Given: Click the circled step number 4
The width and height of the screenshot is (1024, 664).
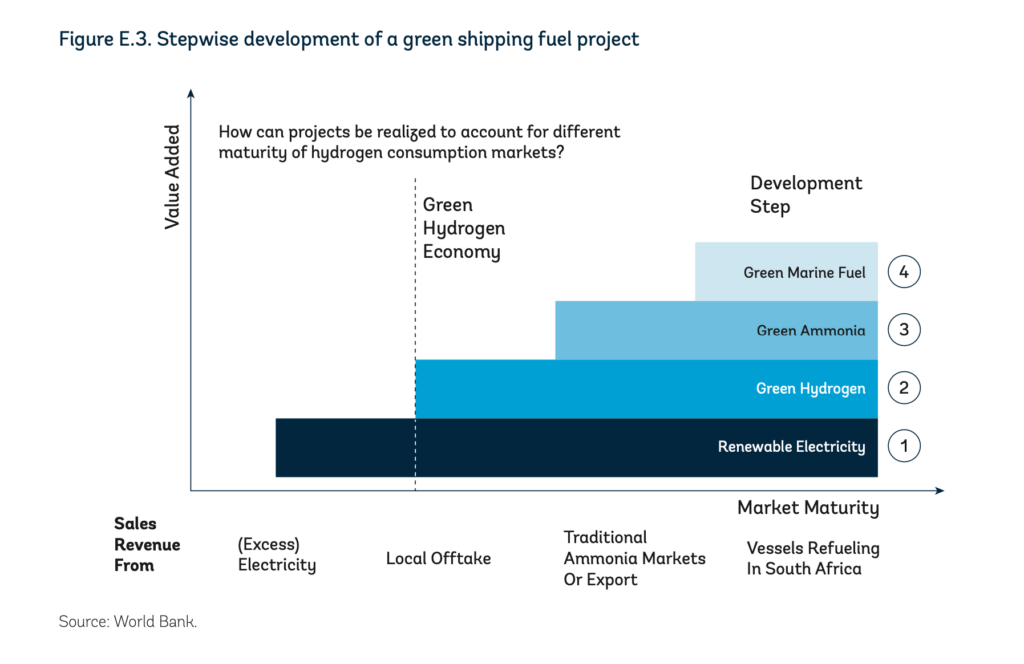Looking at the screenshot, I should coord(904,271).
